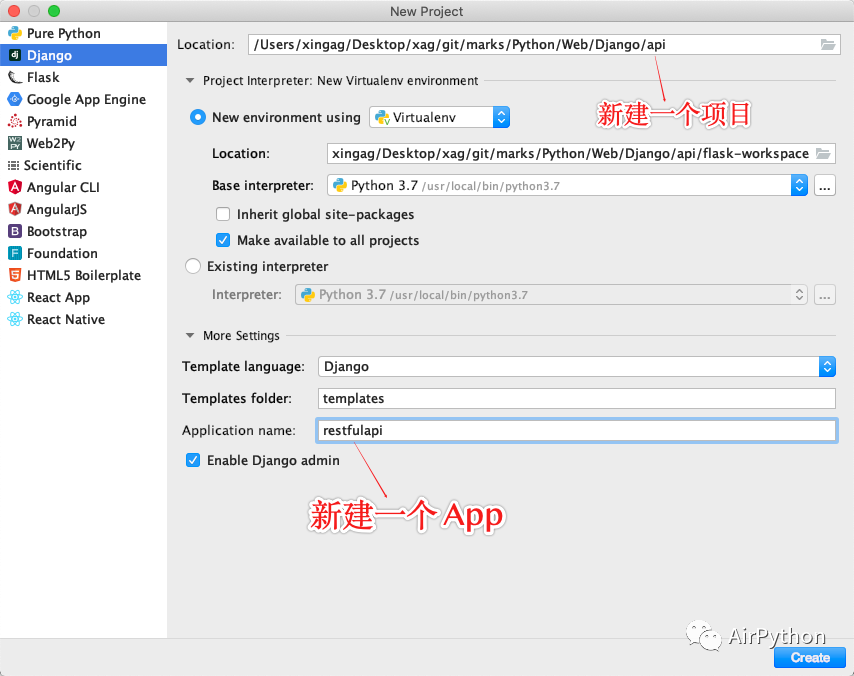854x676 pixels.
Task: Uncheck Make available to all projects
Action: pyautogui.click(x=223, y=240)
